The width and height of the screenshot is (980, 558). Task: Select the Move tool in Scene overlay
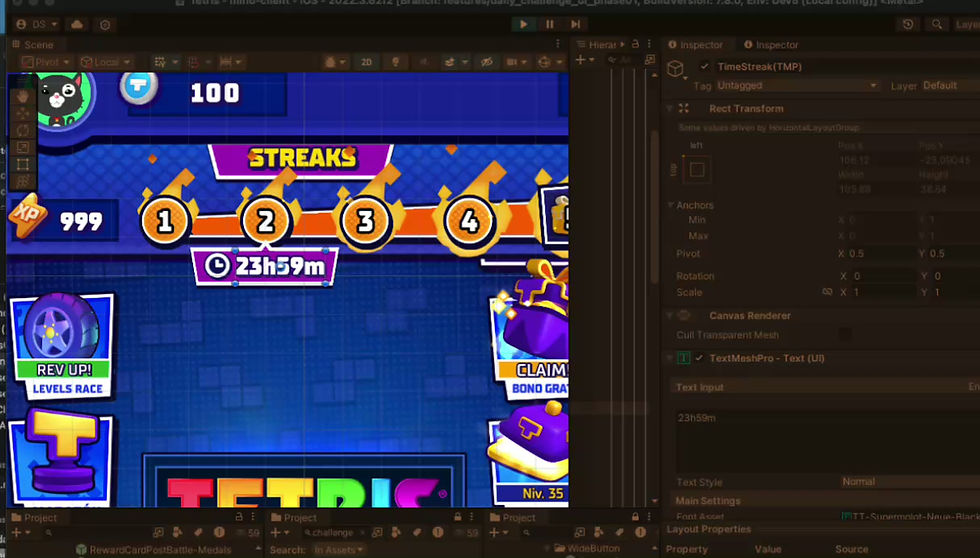point(22,114)
